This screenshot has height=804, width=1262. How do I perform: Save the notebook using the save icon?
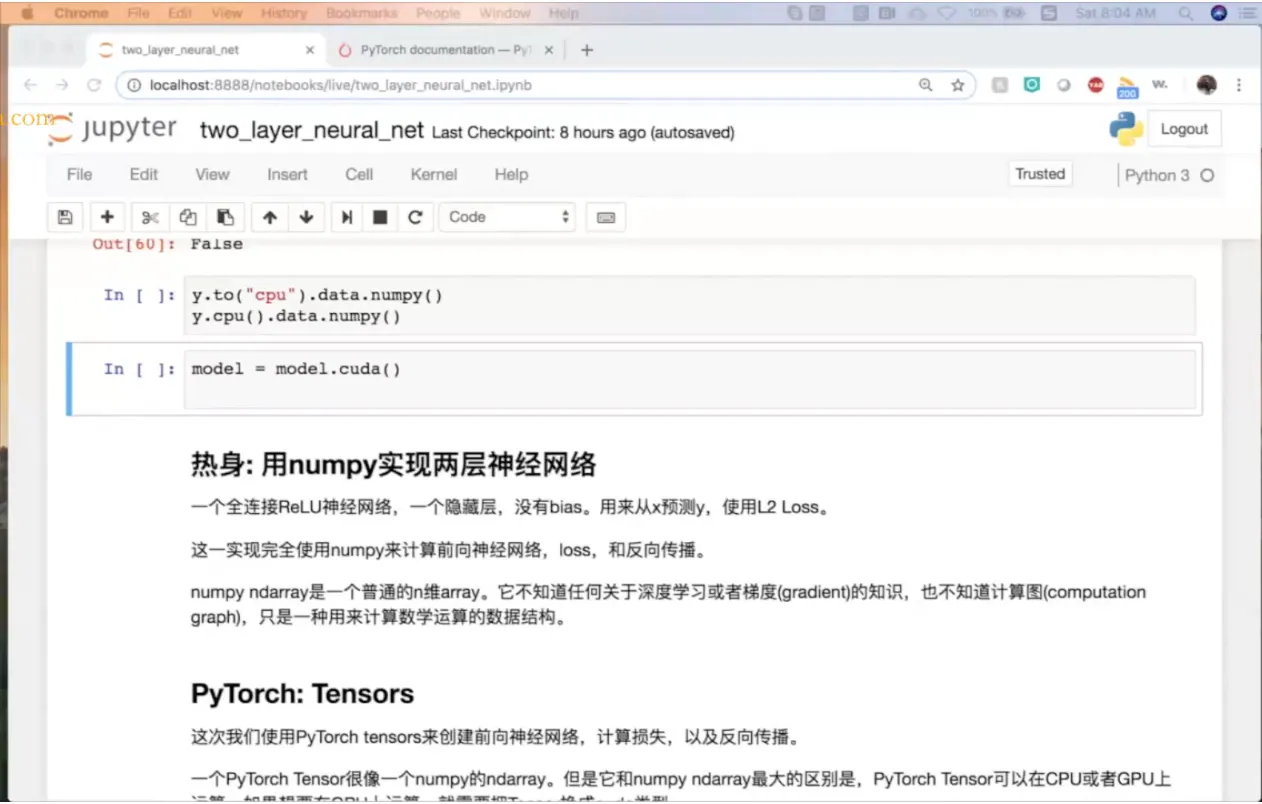pyautogui.click(x=64, y=217)
